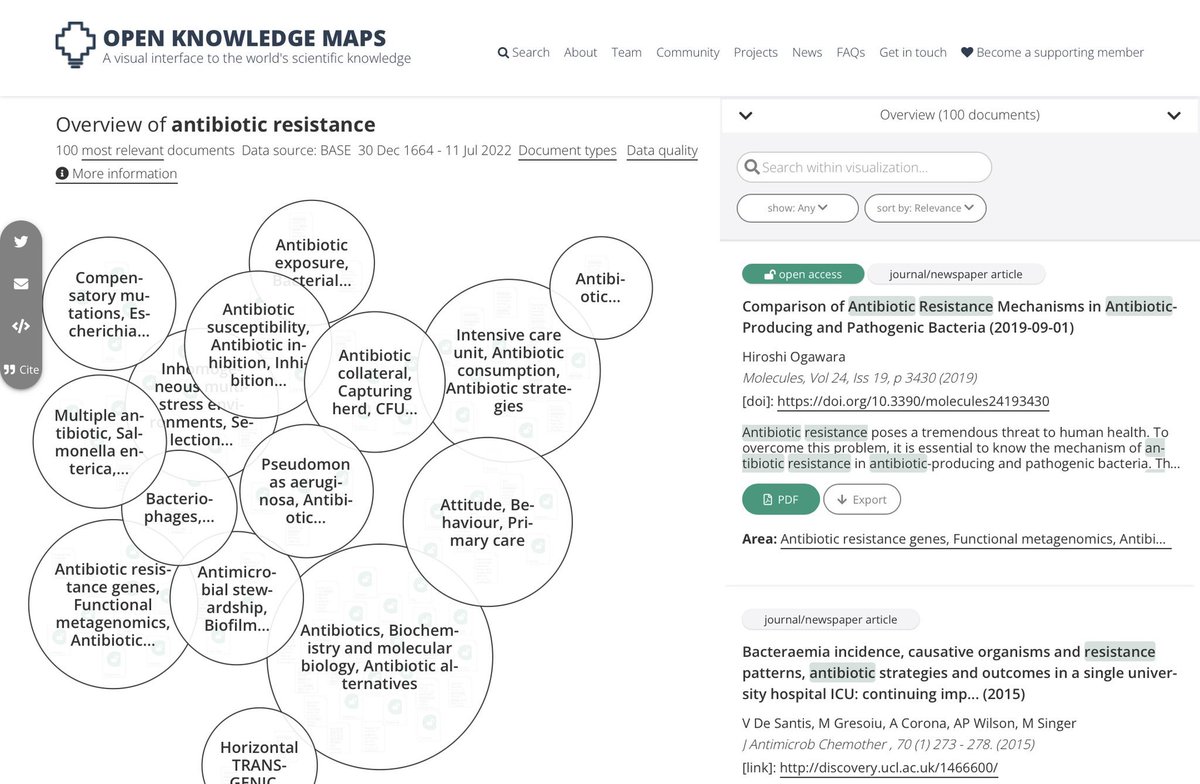
Task: Open the Community menu item
Action: (x=687, y=52)
